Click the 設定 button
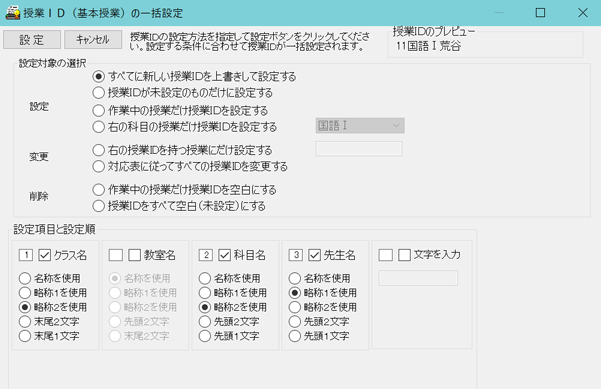Viewport: 601px width, 389px height. tap(32, 39)
